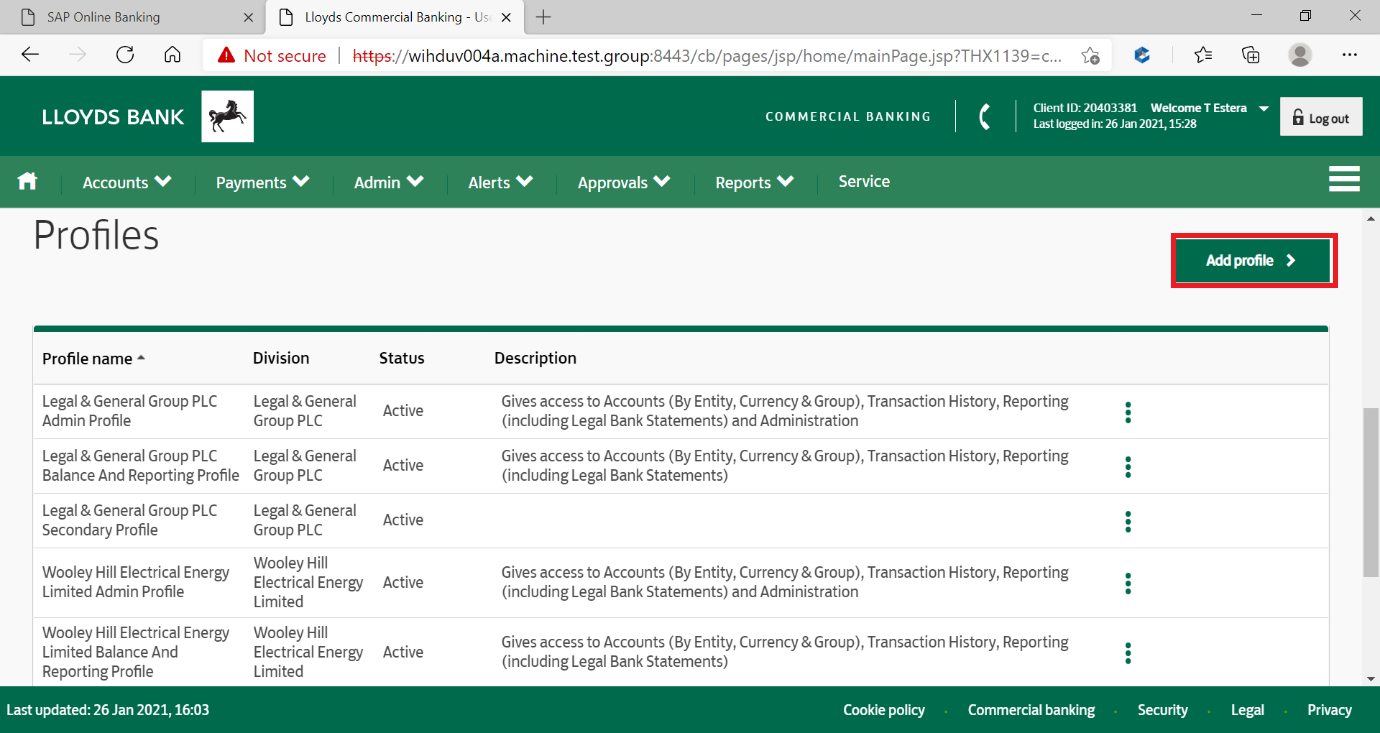Sort by Profile name column
Viewport: 1380px width, 733px height.
[x=93, y=358]
